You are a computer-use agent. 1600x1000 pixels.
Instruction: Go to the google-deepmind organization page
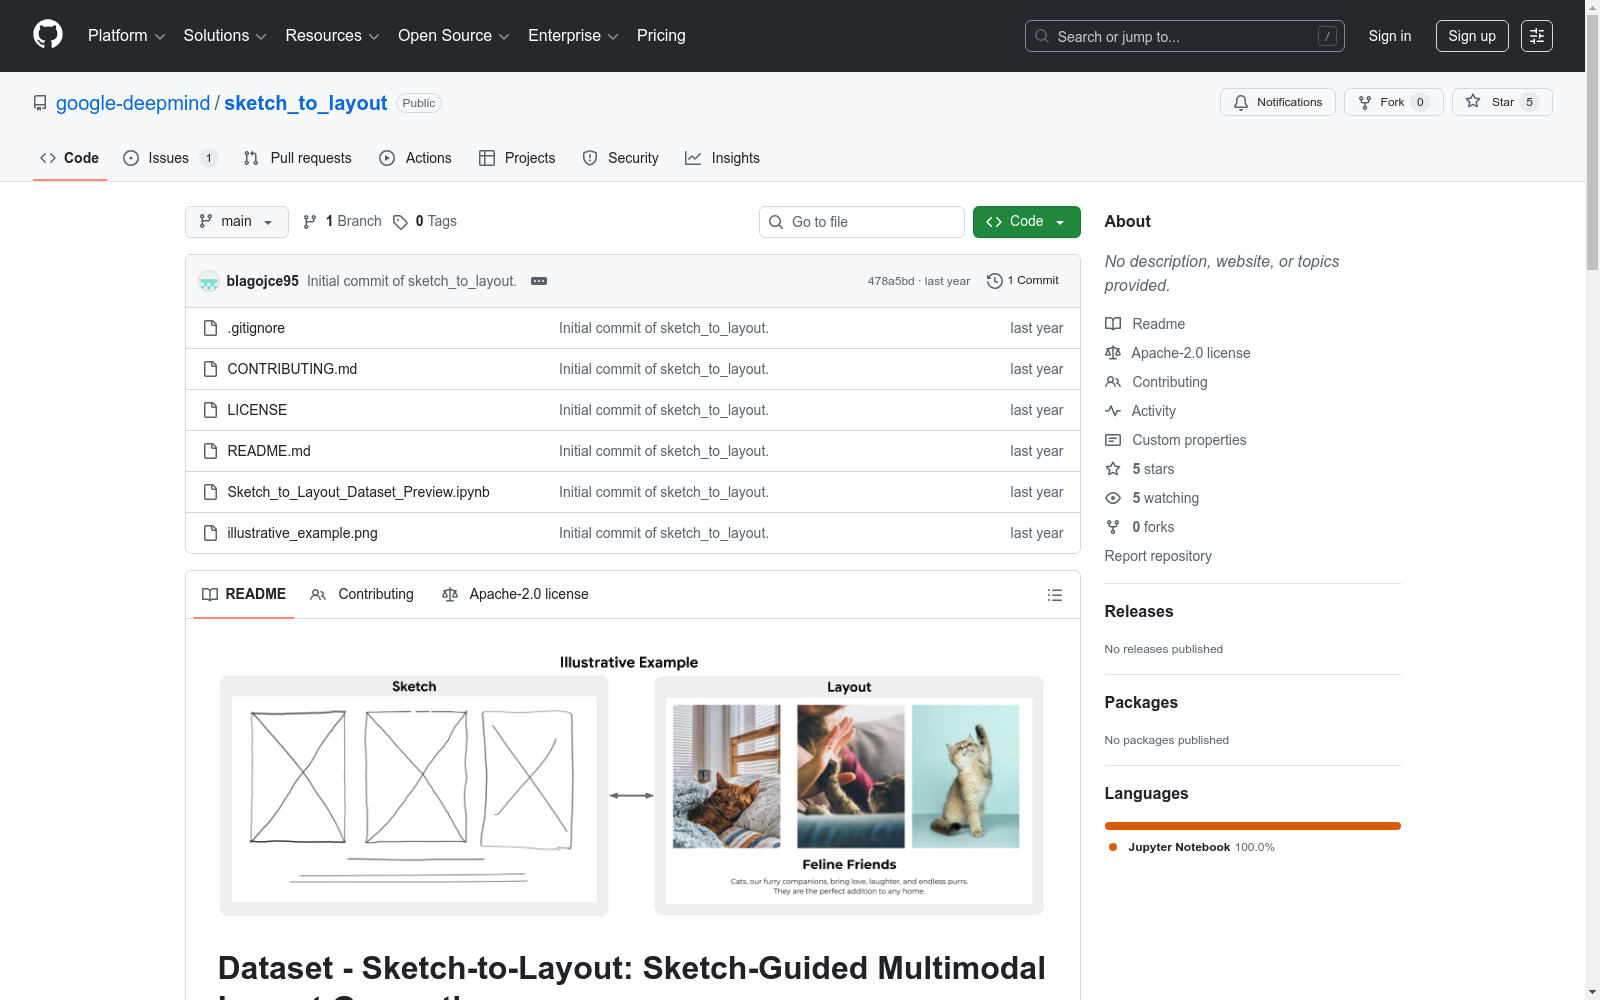click(133, 103)
